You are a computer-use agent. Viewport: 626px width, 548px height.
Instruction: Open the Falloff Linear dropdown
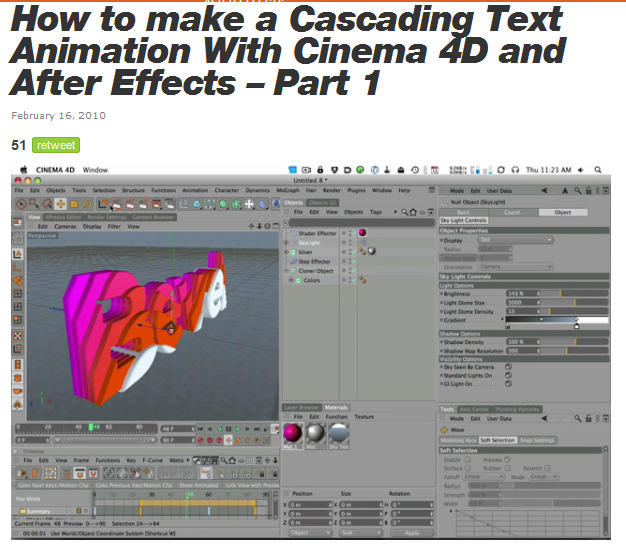coord(484,477)
